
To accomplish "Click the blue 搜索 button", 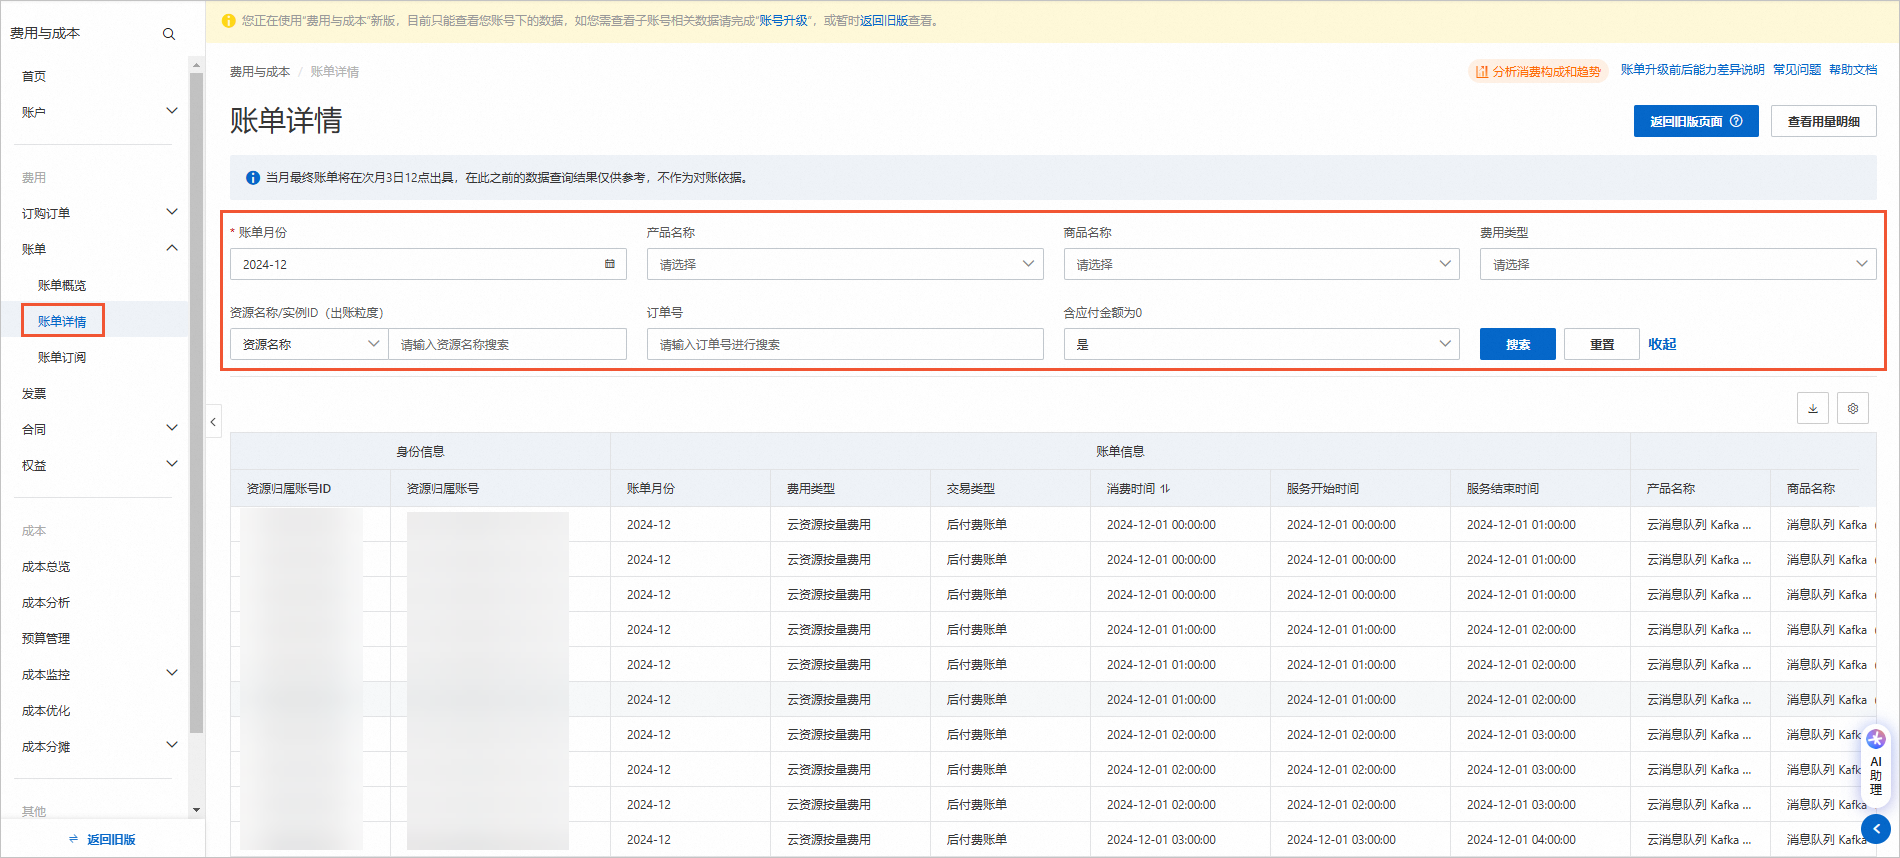I will point(1518,344).
